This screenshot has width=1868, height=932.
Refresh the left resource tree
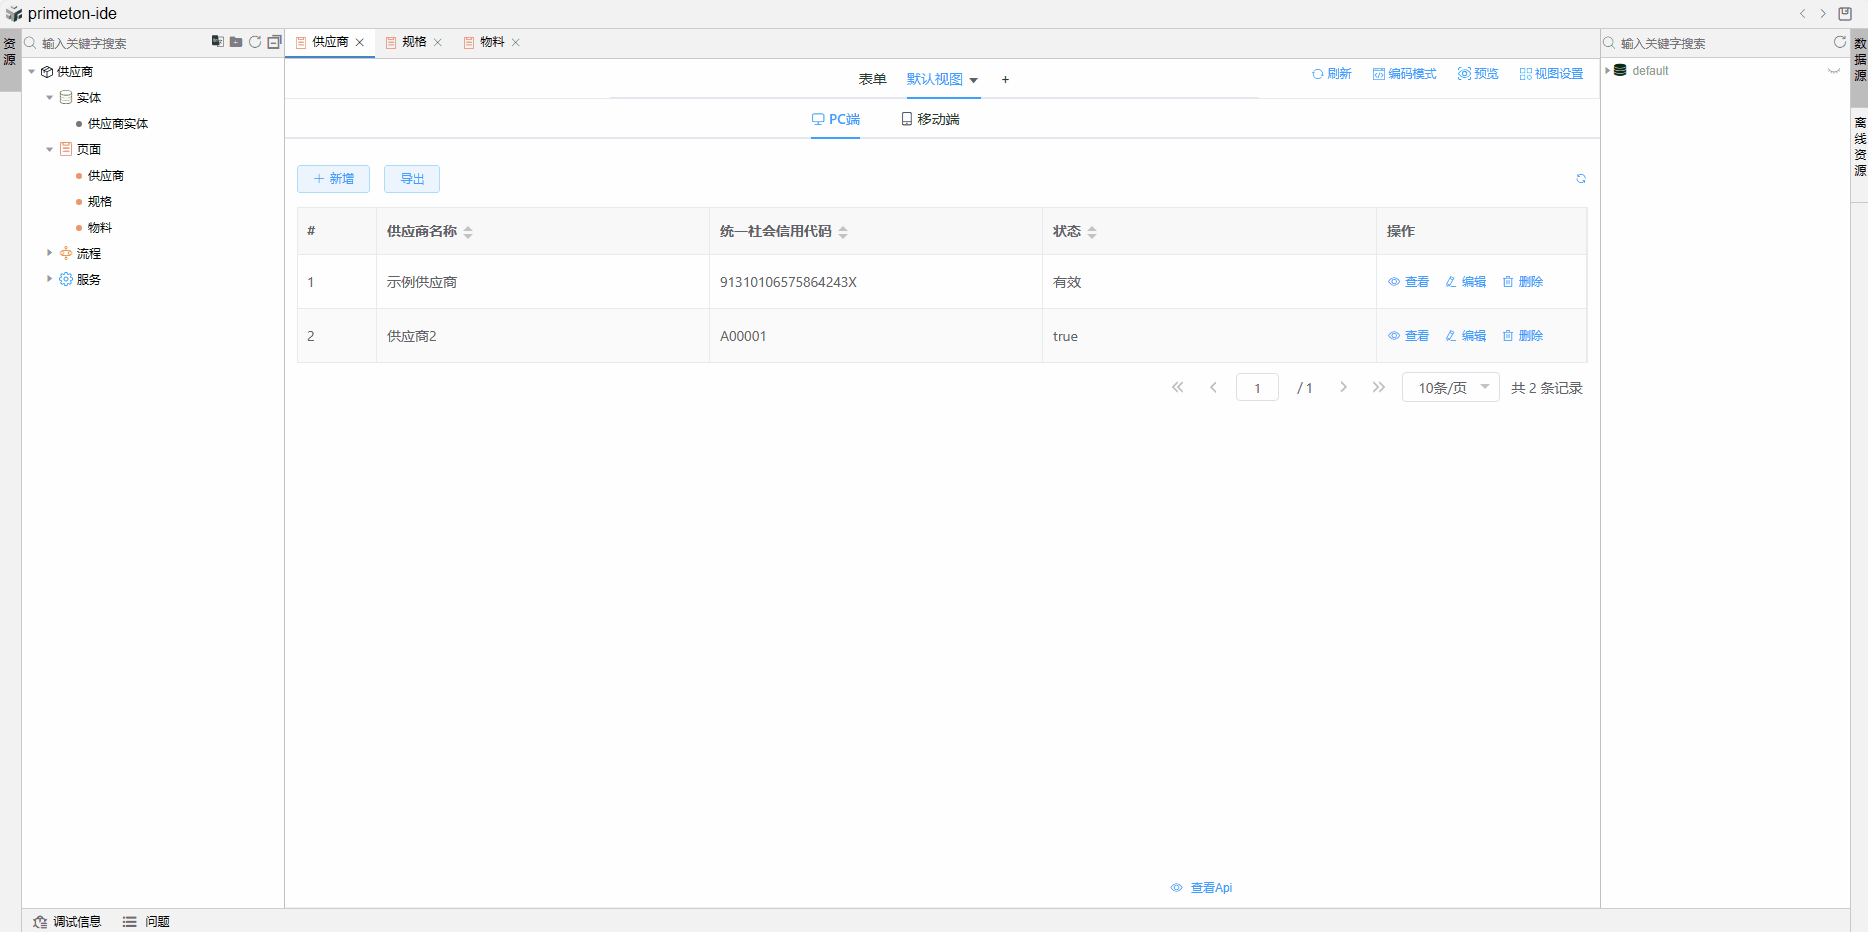(255, 42)
